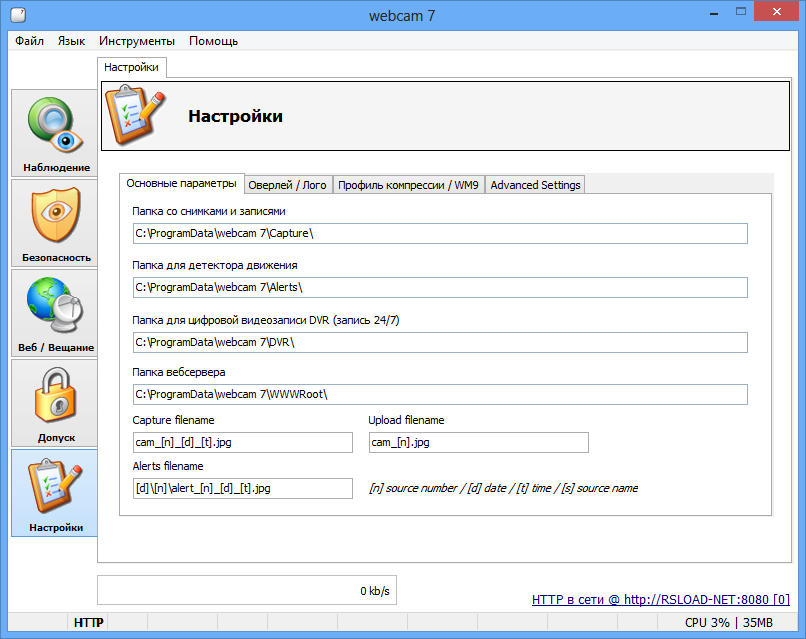
Task: Close the webcam 7 window
Action: coord(777,11)
